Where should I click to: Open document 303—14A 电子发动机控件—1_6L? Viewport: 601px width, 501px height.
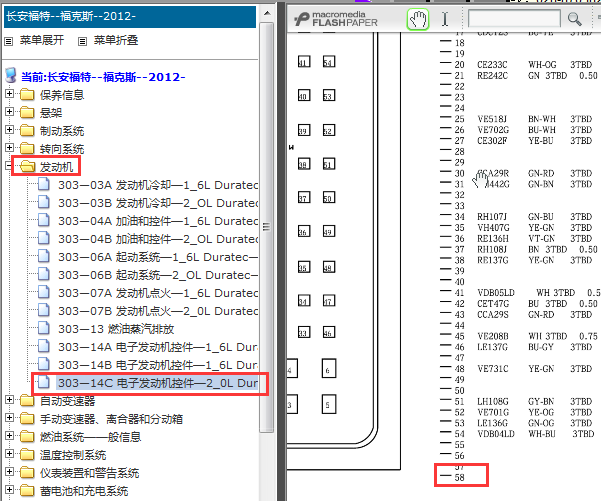[158, 347]
